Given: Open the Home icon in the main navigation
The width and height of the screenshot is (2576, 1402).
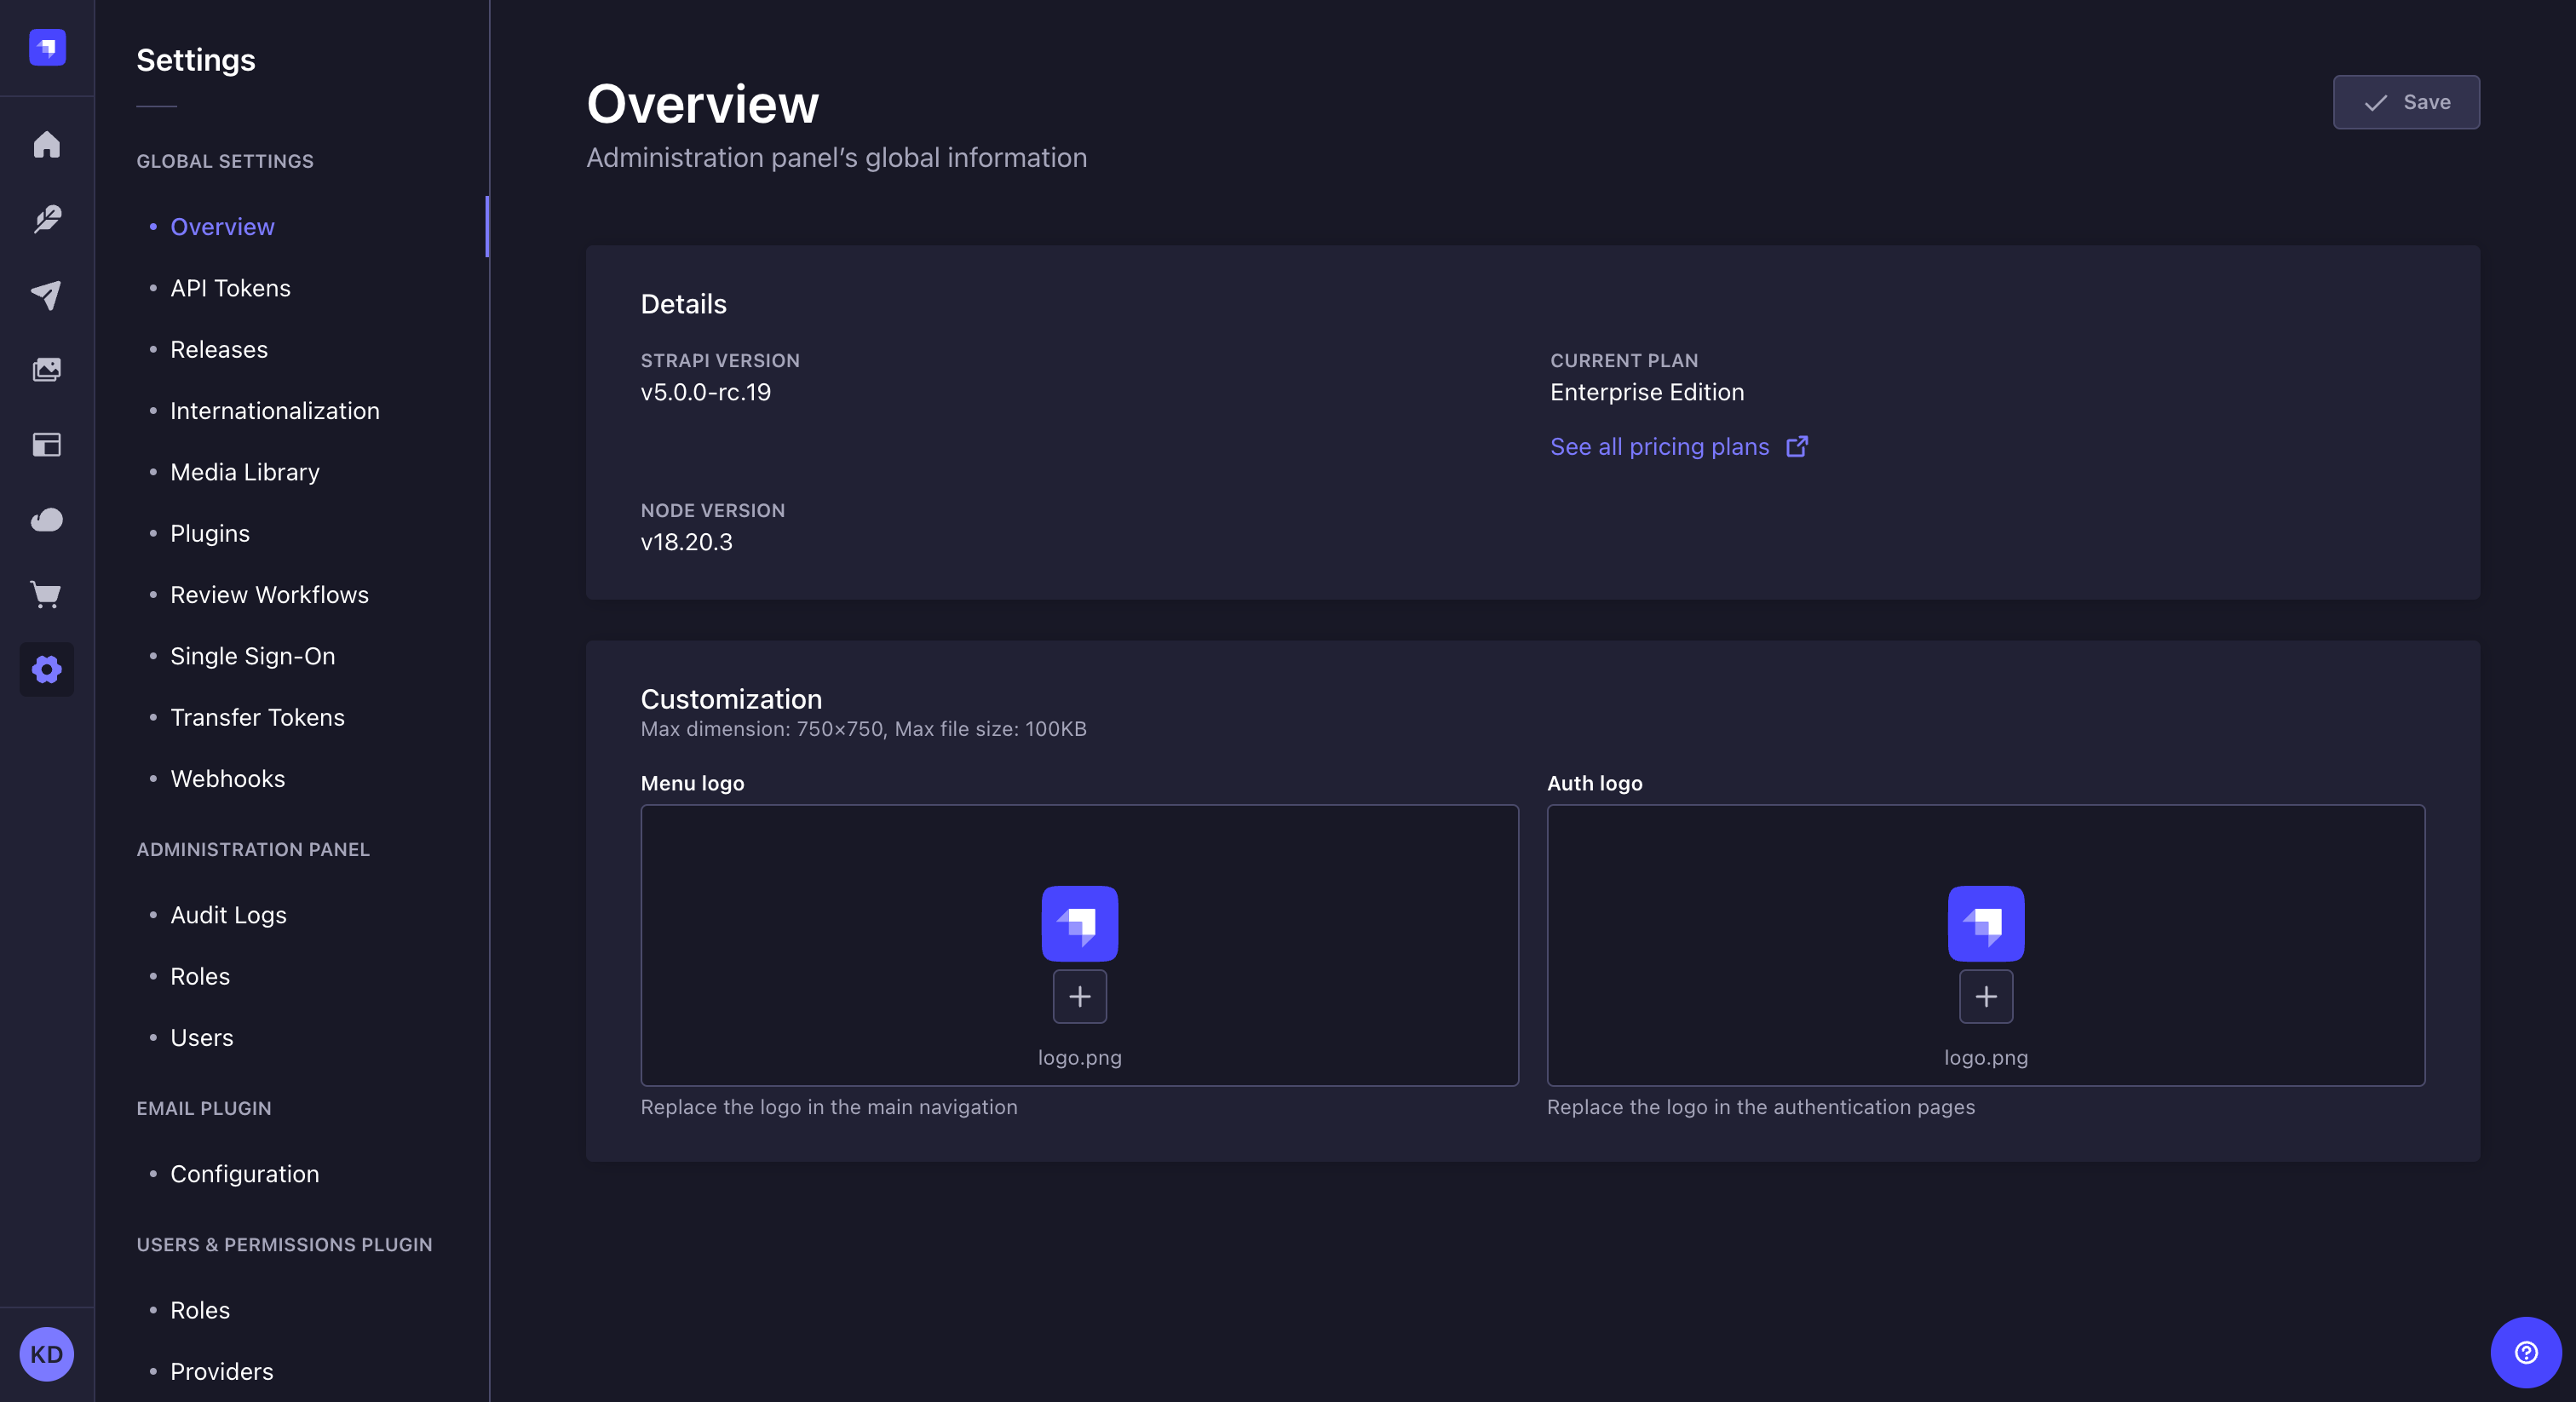Looking at the screenshot, I should click(46, 144).
